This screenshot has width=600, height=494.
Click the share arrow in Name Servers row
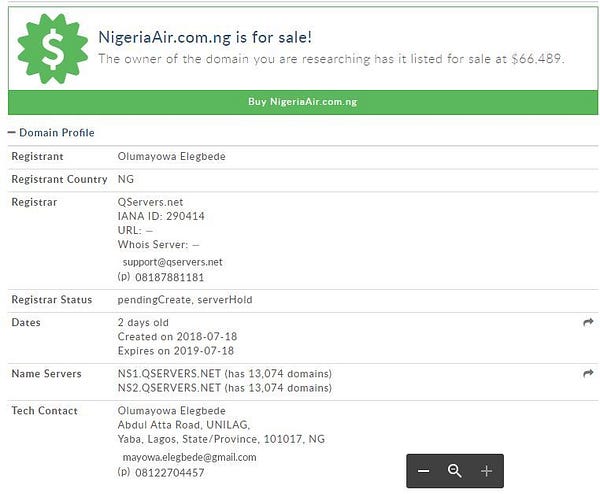588,373
